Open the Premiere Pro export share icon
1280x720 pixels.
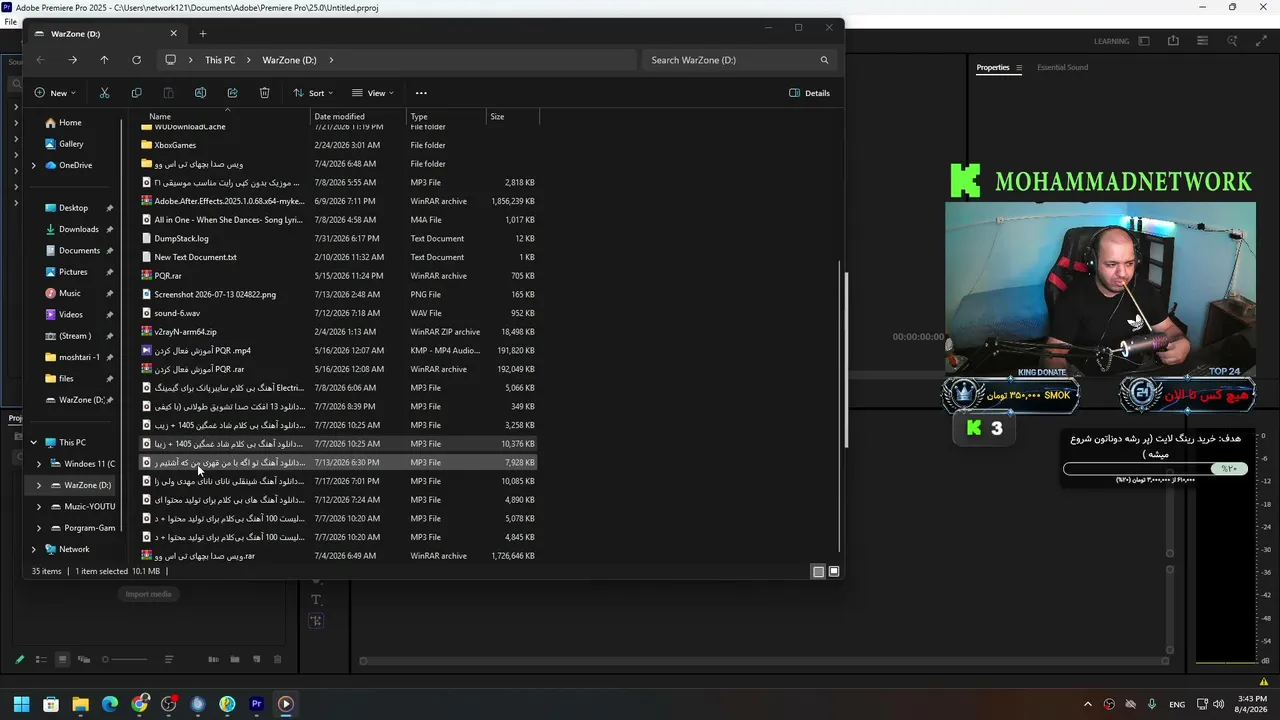click(x=1173, y=41)
